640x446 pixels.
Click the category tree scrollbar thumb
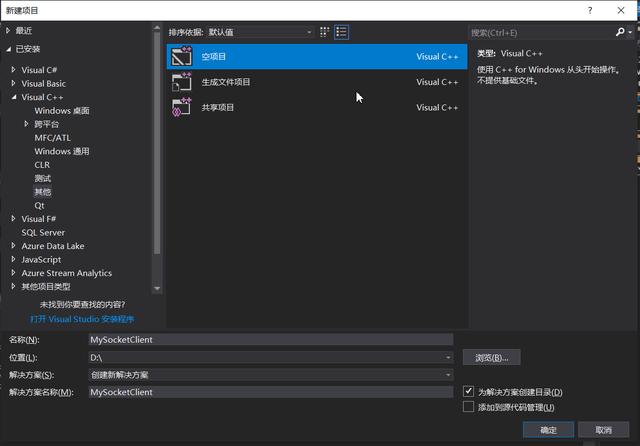(157, 143)
